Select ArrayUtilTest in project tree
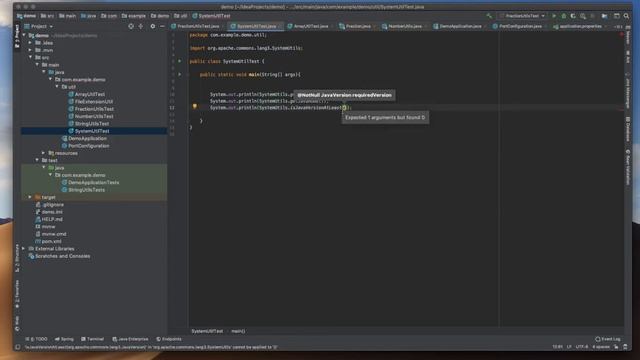This screenshot has width=640, height=360. 90,94
